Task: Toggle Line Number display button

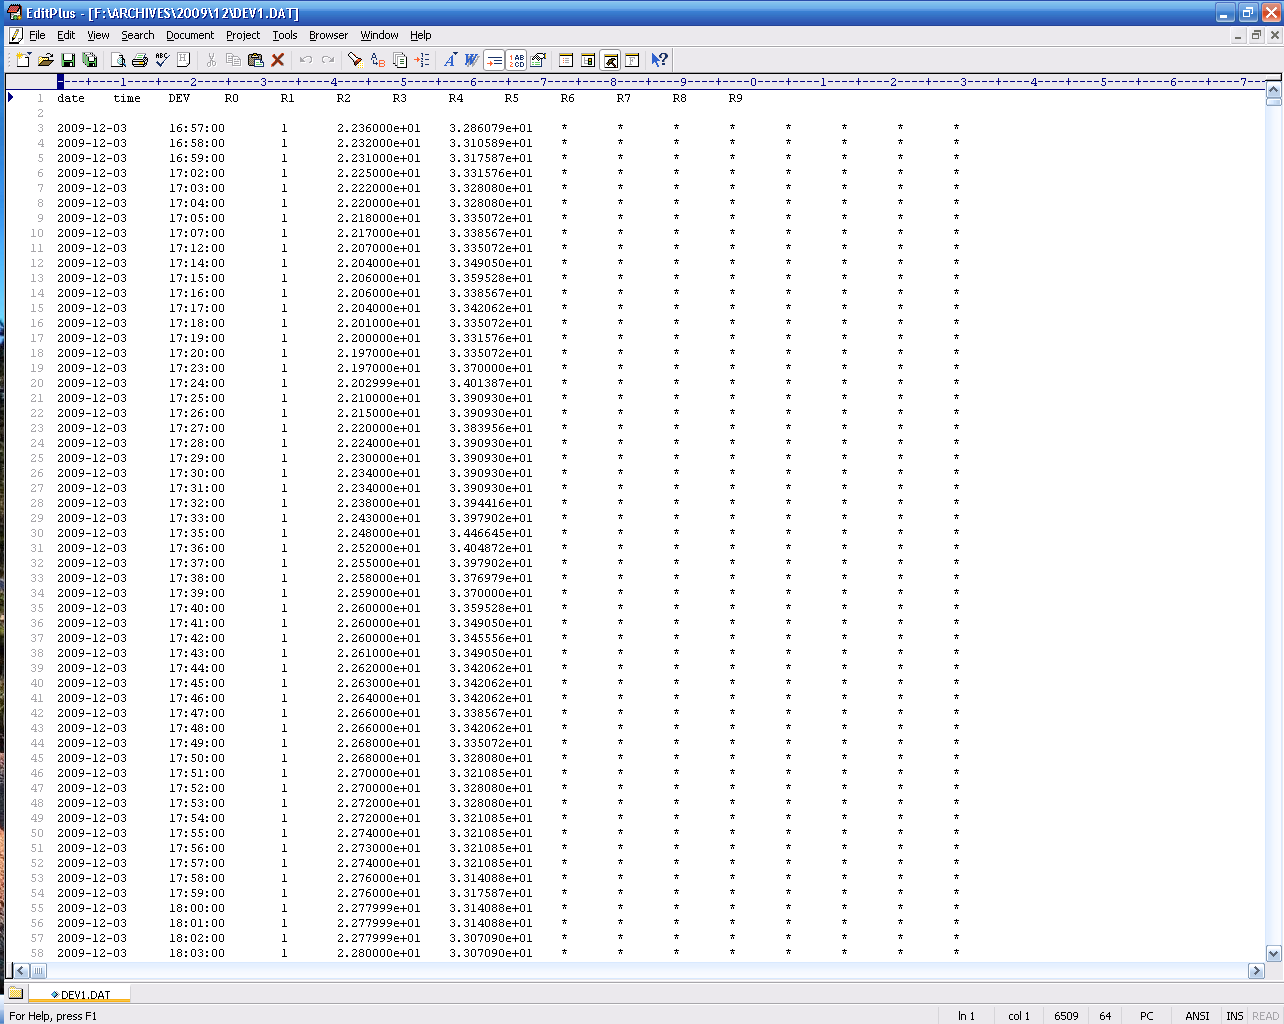Action: [516, 60]
